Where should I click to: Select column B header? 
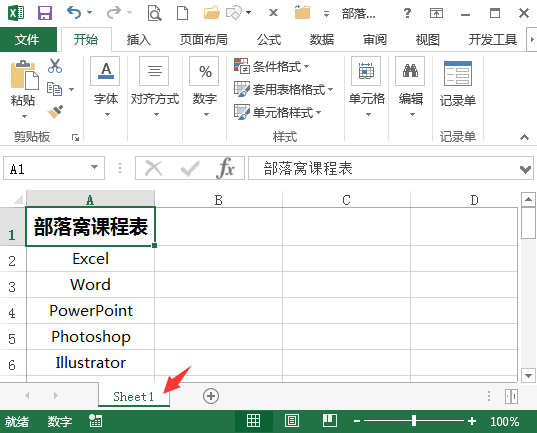(x=218, y=200)
